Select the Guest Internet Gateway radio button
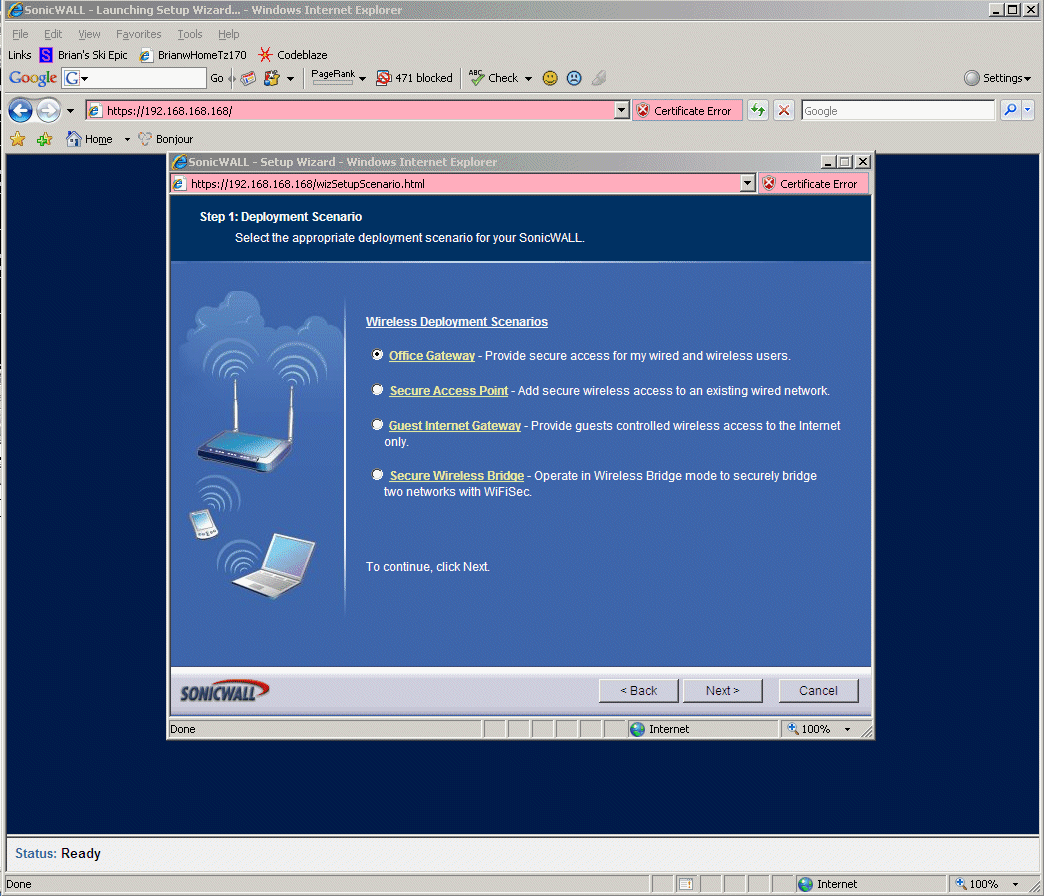1044x896 pixels. (378, 424)
